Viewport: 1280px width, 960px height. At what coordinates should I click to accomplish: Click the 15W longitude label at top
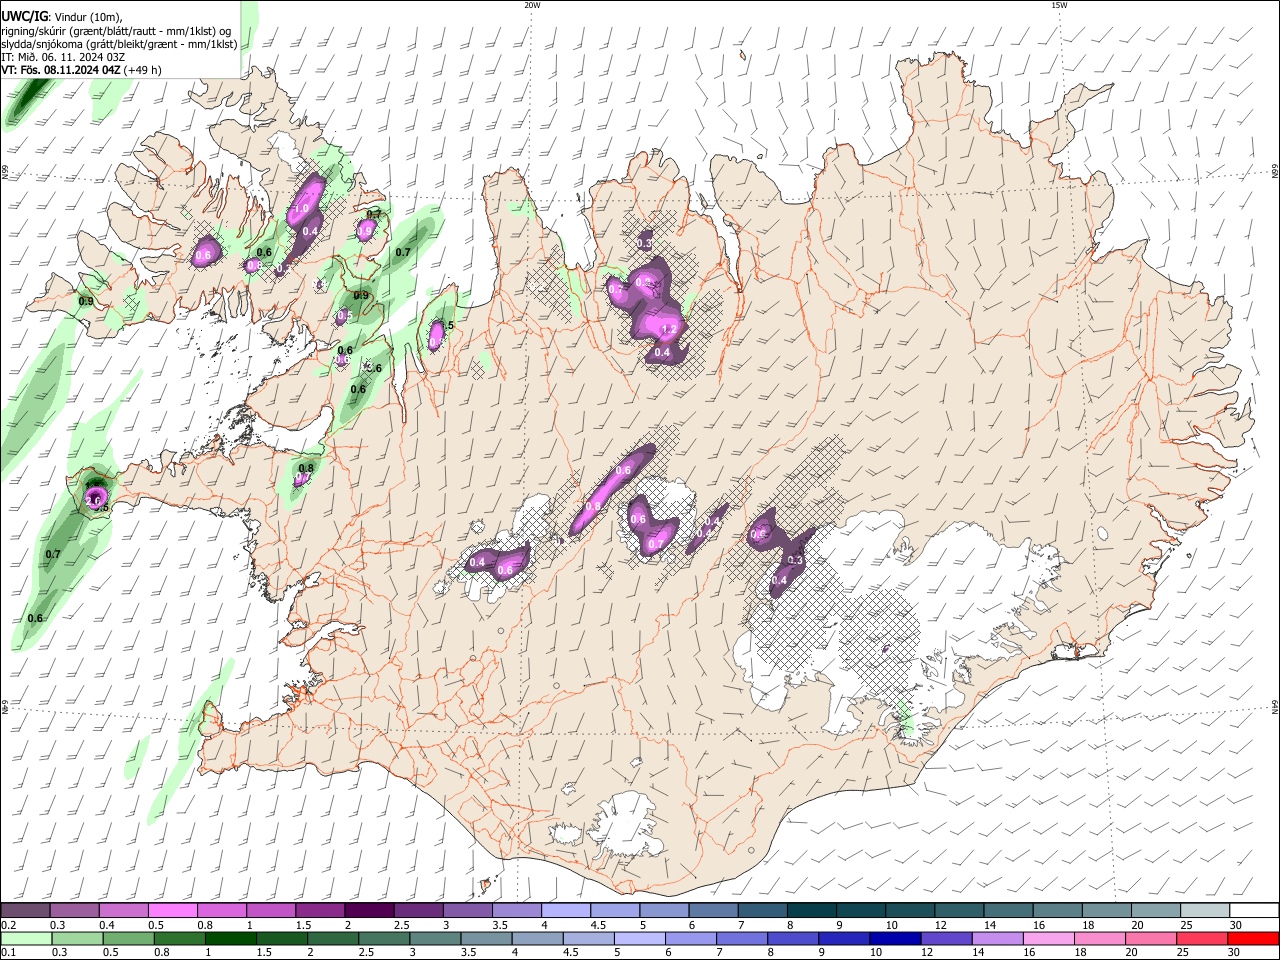[1059, 5]
